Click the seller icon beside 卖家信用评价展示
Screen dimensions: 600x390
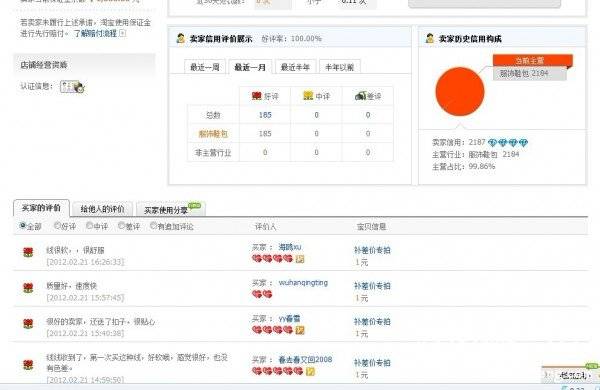click(x=181, y=38)
